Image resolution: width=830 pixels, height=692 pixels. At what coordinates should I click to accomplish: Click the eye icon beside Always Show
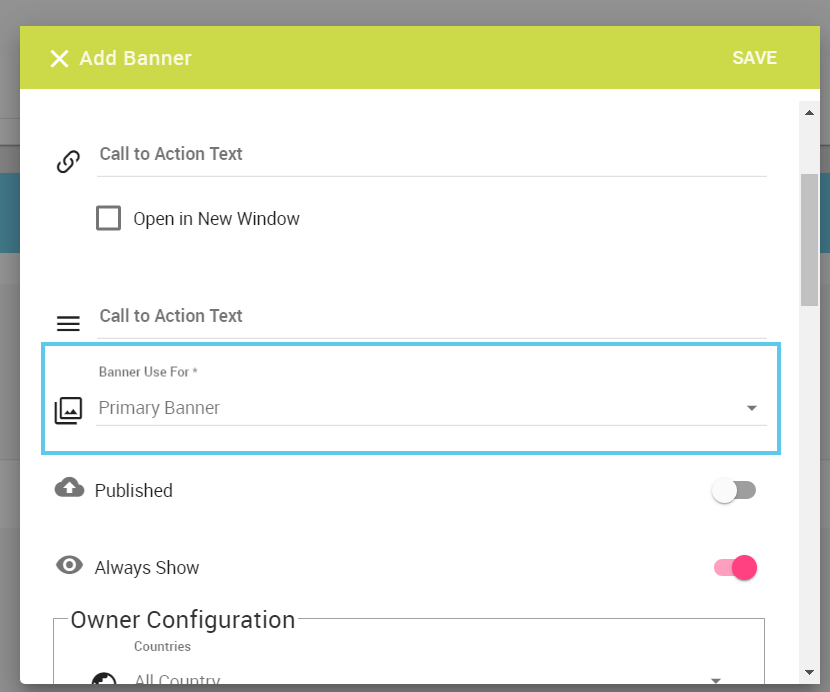pos(69,565)
